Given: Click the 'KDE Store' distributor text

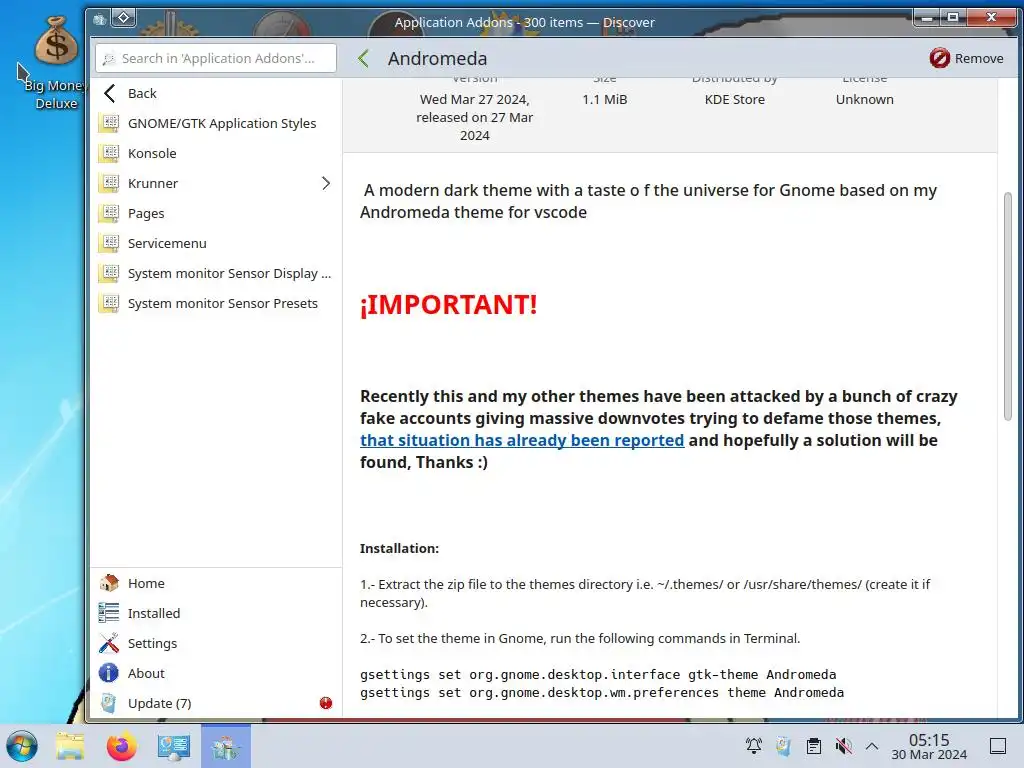Looking at the screenshot, I should [x=735, y=99].
